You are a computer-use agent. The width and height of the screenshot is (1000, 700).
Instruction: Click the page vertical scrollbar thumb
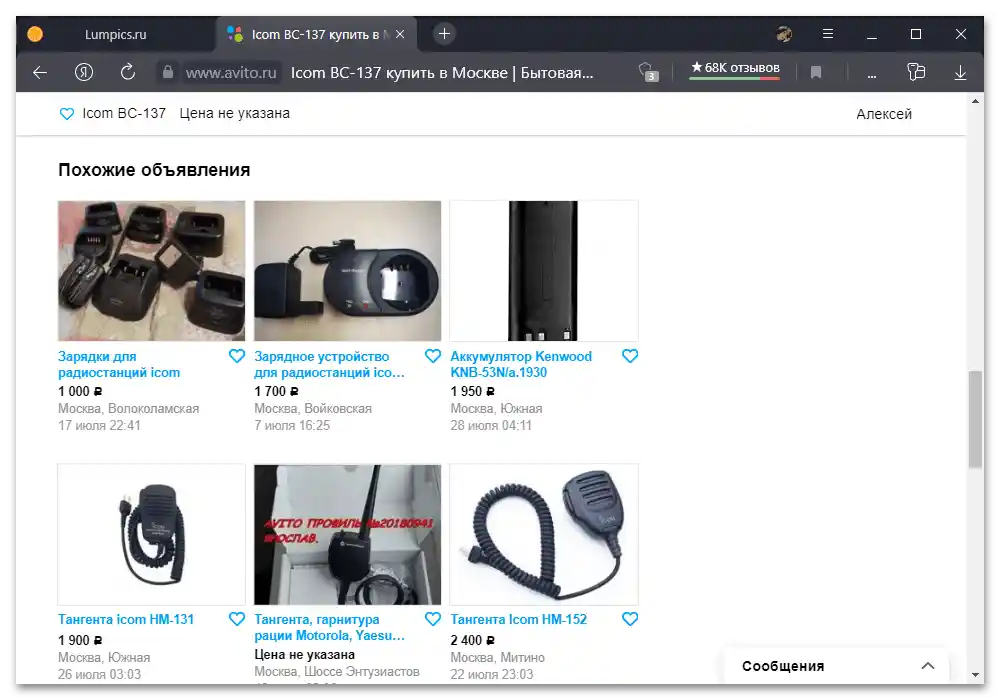click(975, 419)
